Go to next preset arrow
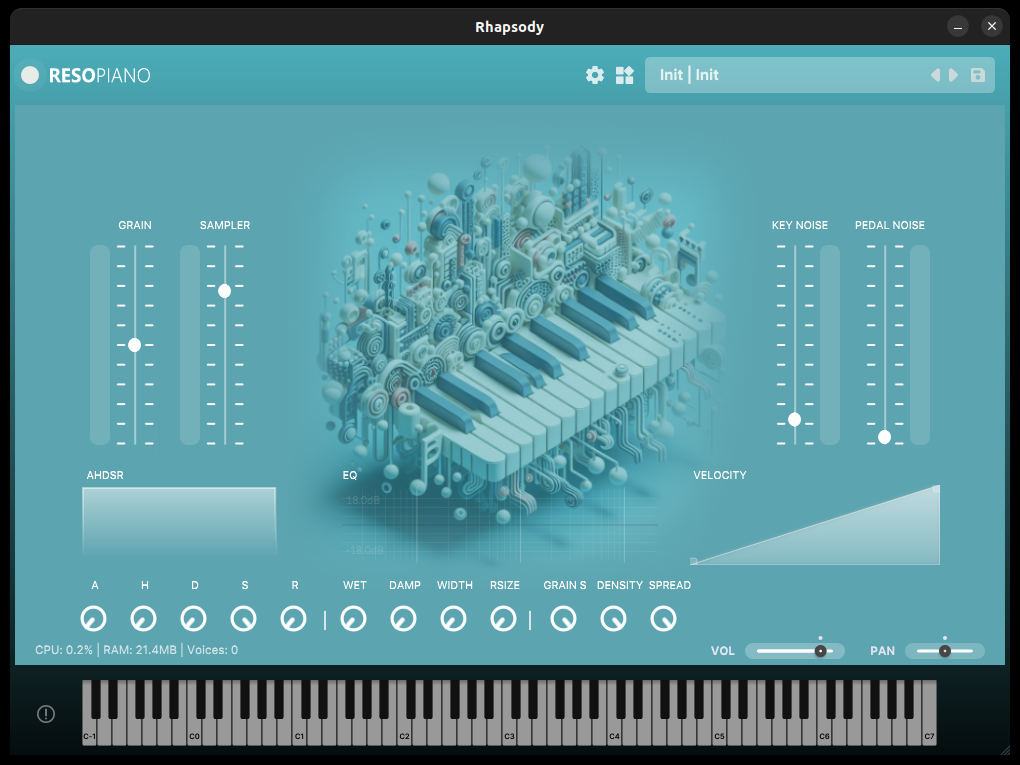The height and width of the screenshot is (765, 1020). [x=954, y=75]
